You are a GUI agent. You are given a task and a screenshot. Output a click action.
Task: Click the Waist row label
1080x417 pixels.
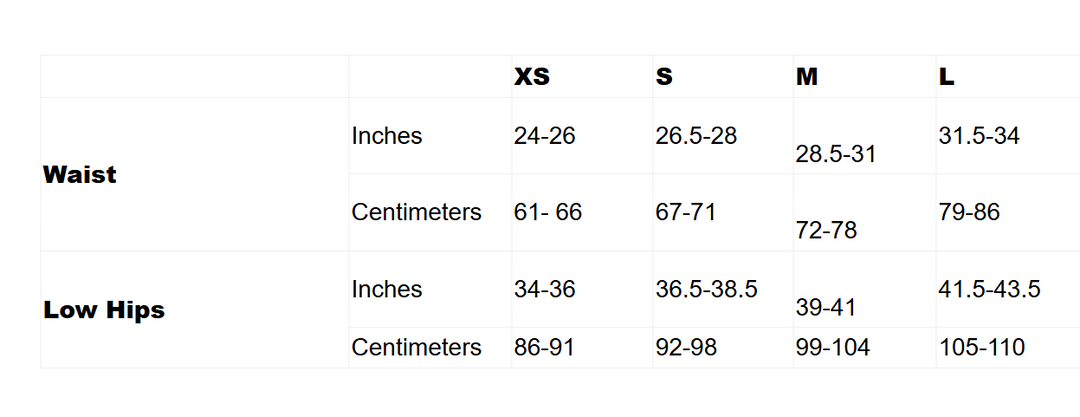click(x=80, y=174)
